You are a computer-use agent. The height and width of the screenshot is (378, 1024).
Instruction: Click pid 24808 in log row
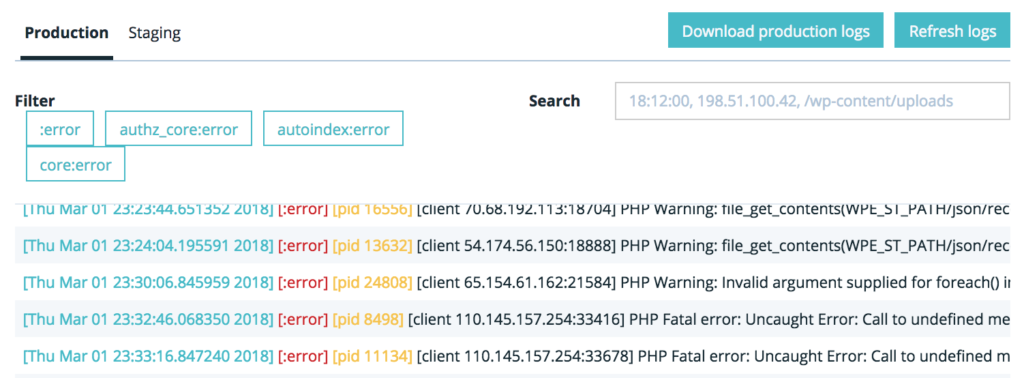373,283
